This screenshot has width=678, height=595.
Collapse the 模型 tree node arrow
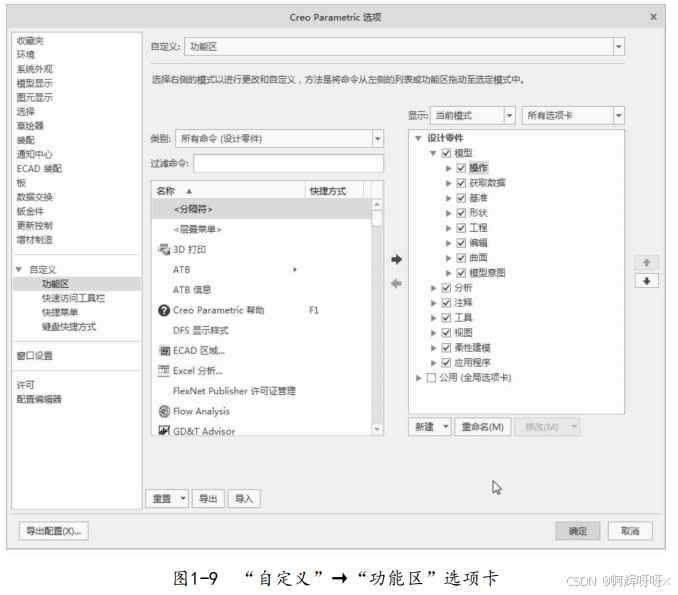[x=433, y=153]
